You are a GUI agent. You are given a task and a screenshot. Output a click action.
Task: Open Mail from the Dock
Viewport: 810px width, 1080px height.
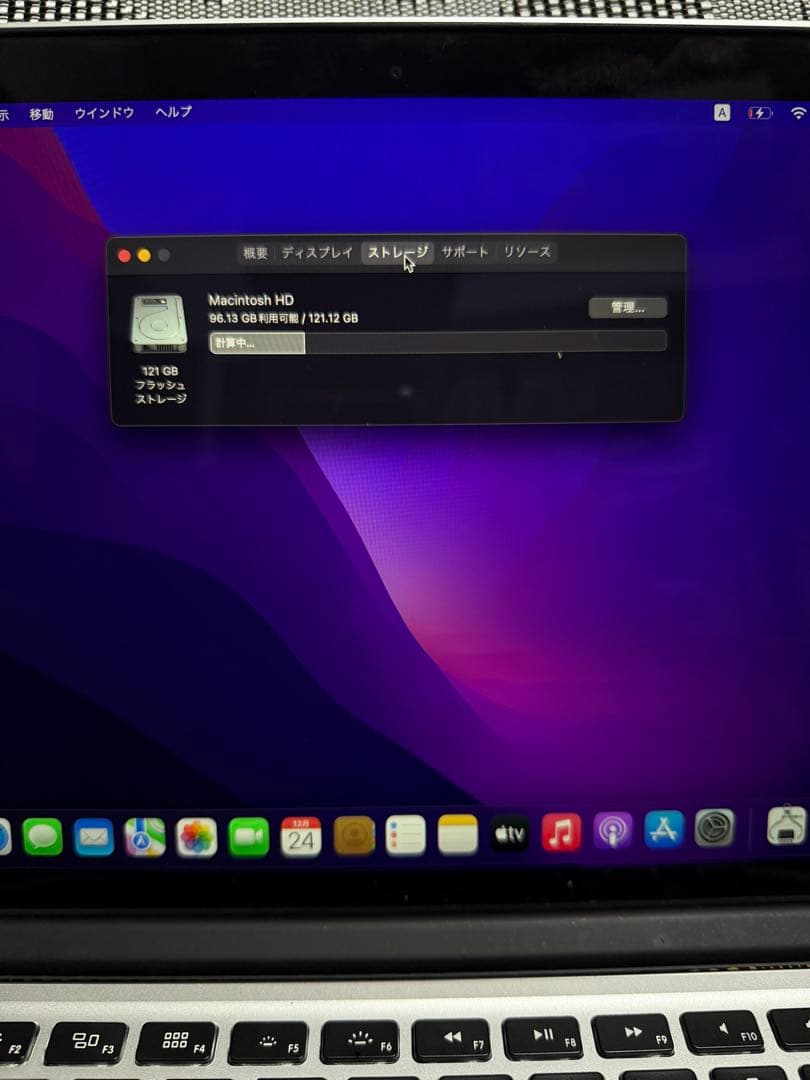pyautogui.click(x=92, y=835)
